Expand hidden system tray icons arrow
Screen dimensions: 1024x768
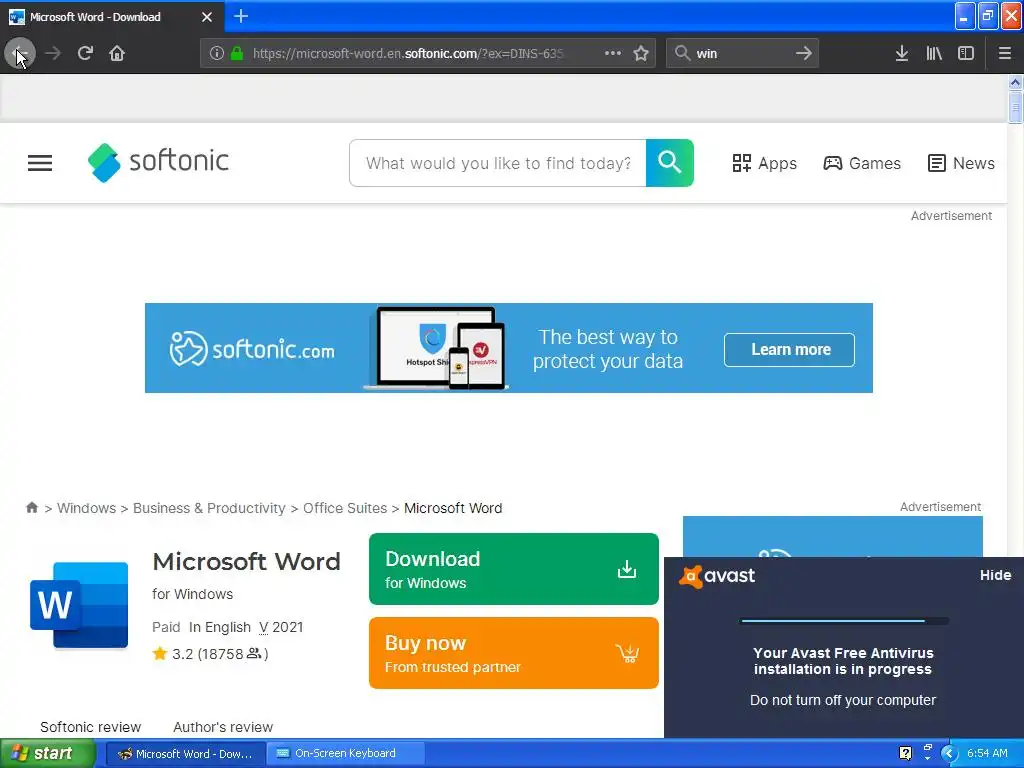(x=949, y=753)
